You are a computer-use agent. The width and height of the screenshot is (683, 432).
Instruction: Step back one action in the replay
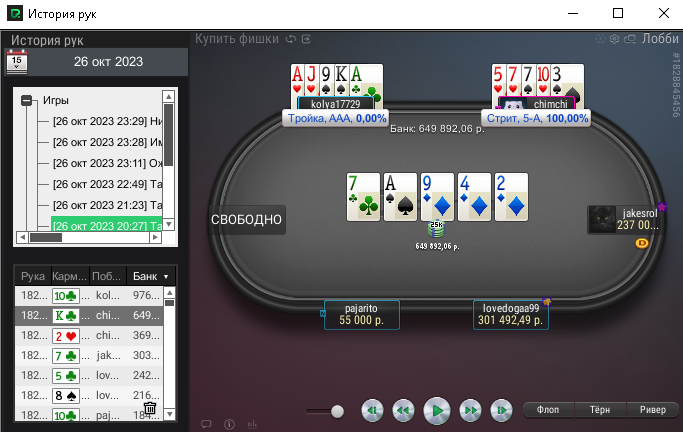click(x=403, y=411)
